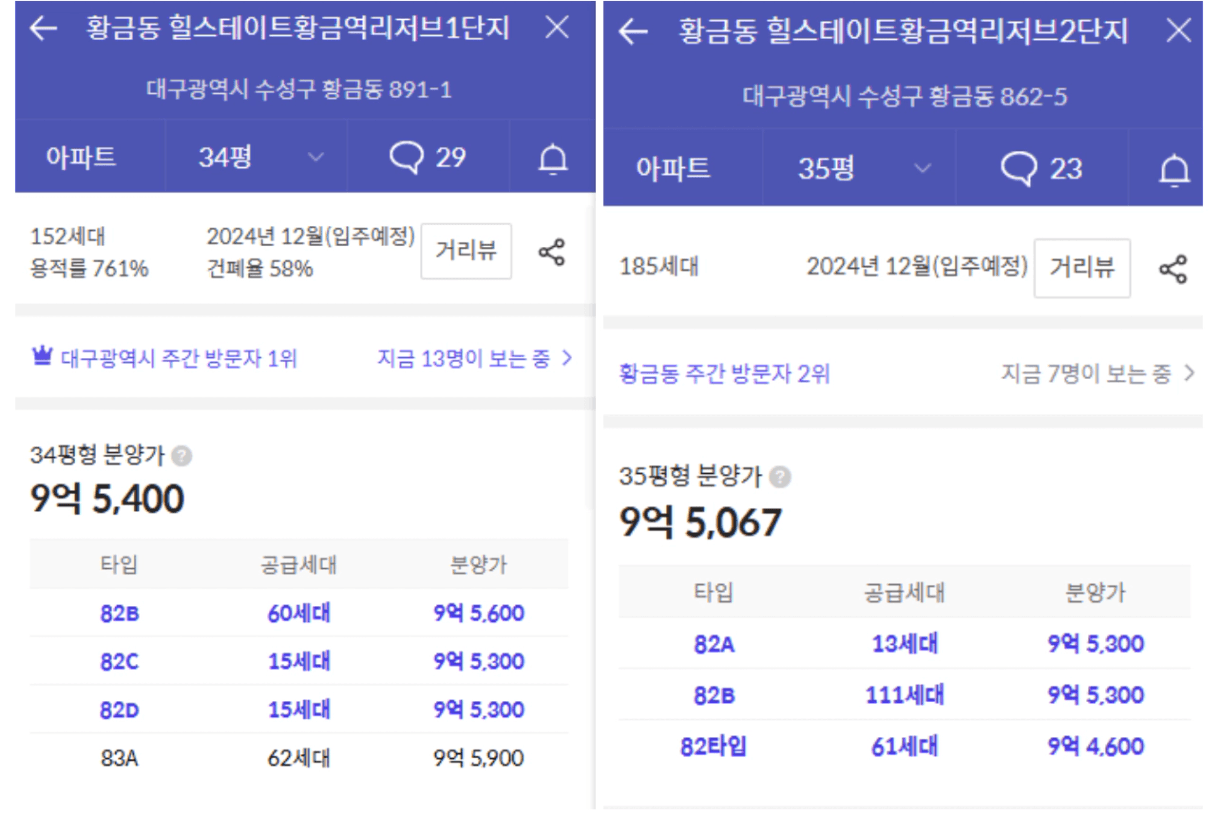Image resolution: width=1220 pixels, height=815 pixels.
Task: Click price 9억 4,600
Action: click(x=1096, y=746)
